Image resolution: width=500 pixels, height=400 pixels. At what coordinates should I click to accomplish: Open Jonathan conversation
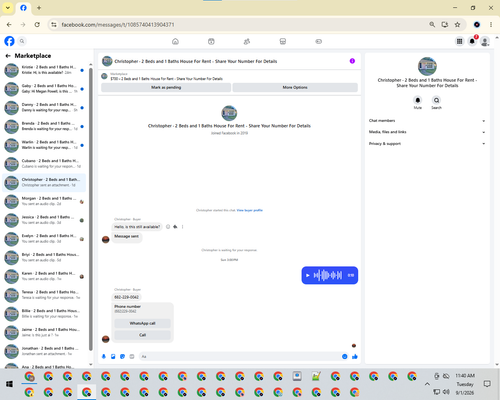pos(44,351)
